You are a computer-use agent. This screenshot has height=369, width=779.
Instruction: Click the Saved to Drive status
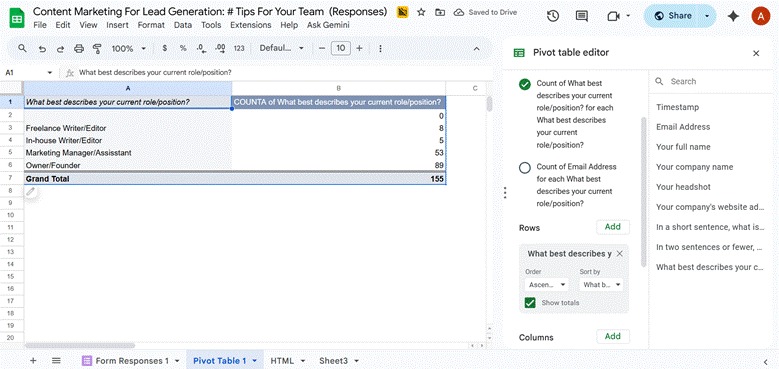(x=486, y=12)
